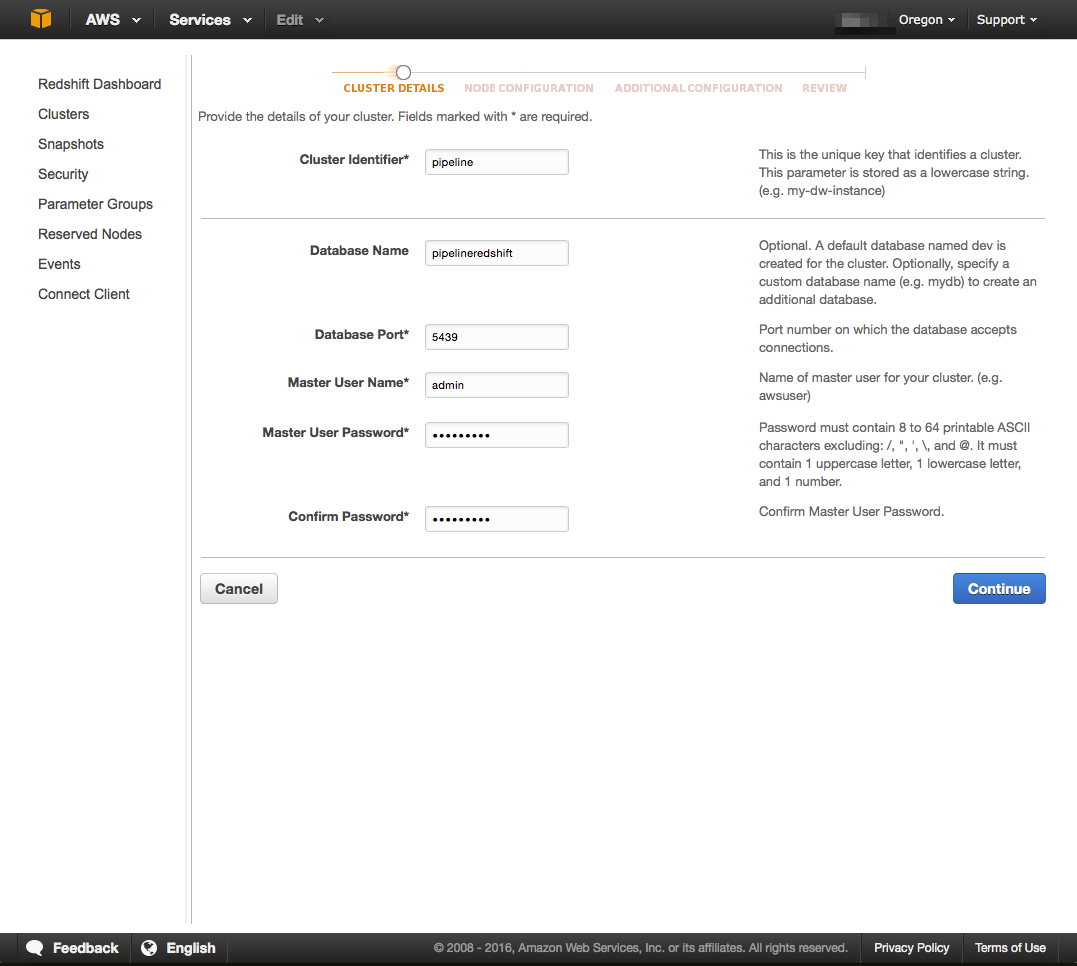Focus the Master User Password field
This screenshot has width=1077, height=966.
pos(497,435)
